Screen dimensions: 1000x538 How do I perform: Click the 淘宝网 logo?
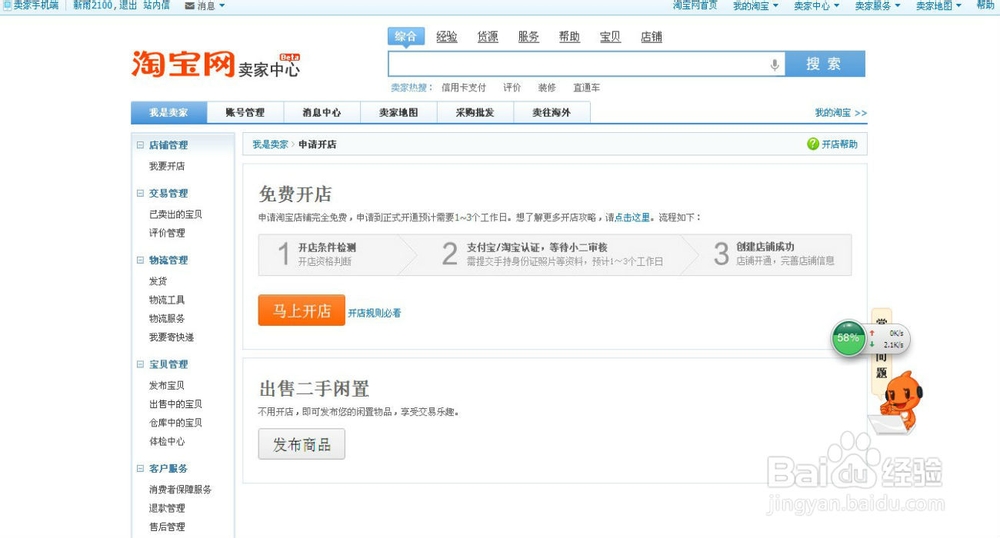[x=183, y=64]
